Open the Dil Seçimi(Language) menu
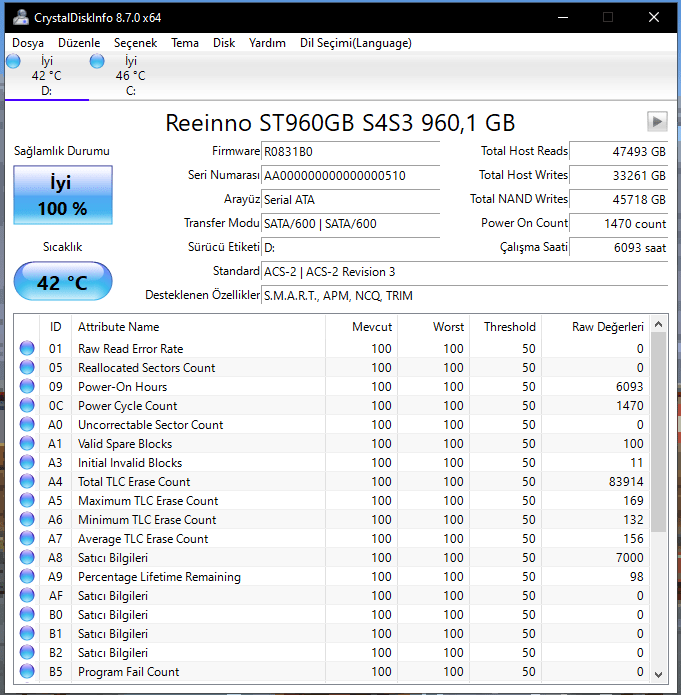Viewport: 681px width, 695px height. pyautogui.click(x=355, y=43)
